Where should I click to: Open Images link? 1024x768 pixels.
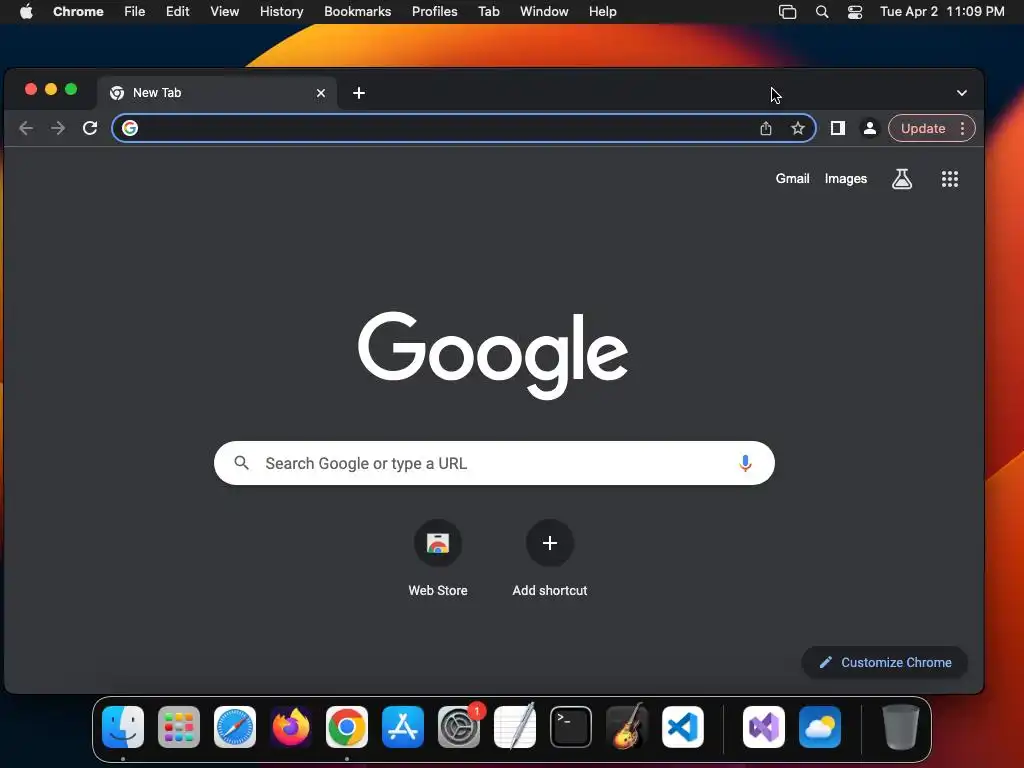(x=846, y=178)
